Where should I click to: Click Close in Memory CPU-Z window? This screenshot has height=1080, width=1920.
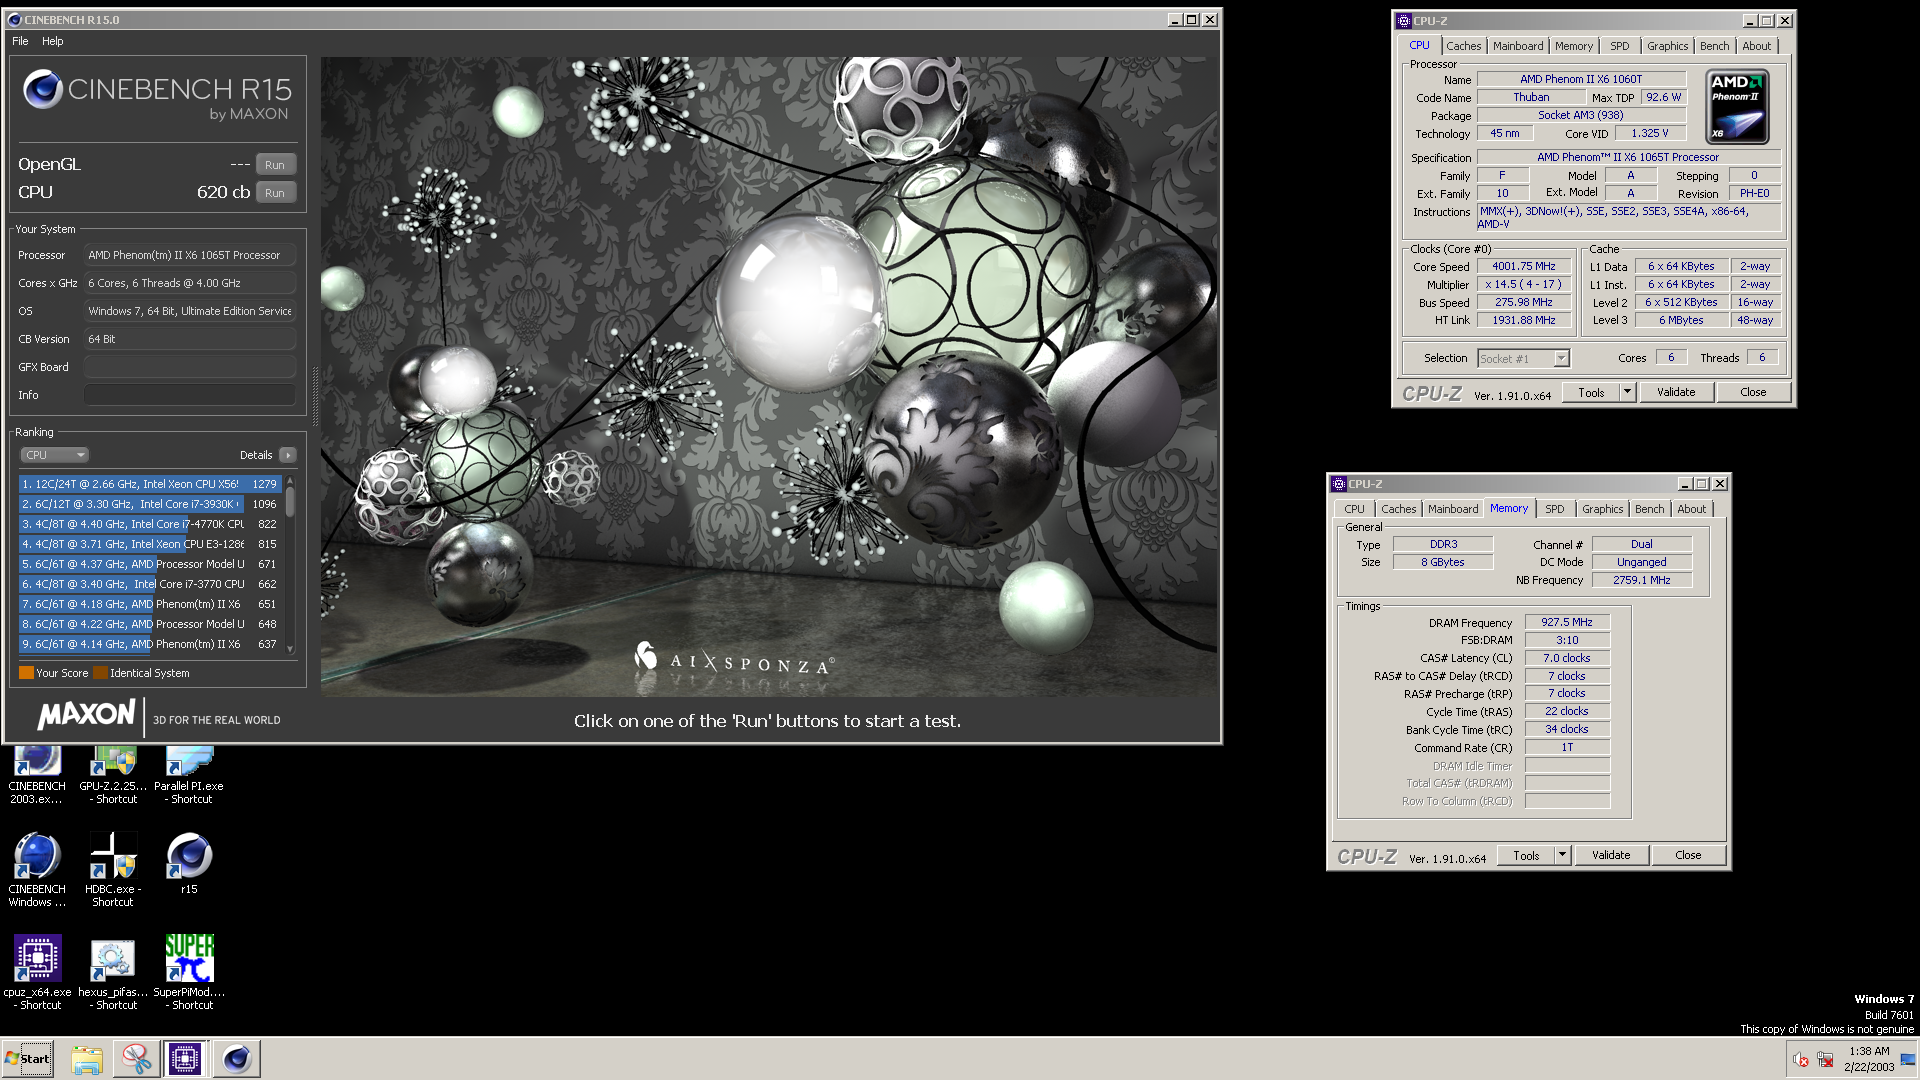tap(1688, 855)
